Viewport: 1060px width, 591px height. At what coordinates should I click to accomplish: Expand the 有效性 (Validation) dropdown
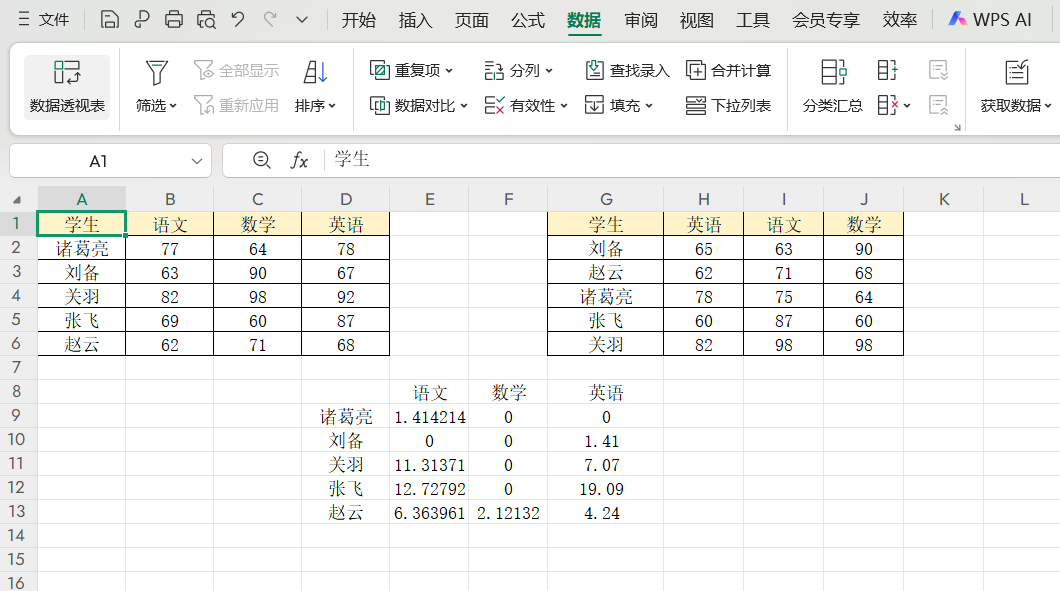[x=533, y=104]
